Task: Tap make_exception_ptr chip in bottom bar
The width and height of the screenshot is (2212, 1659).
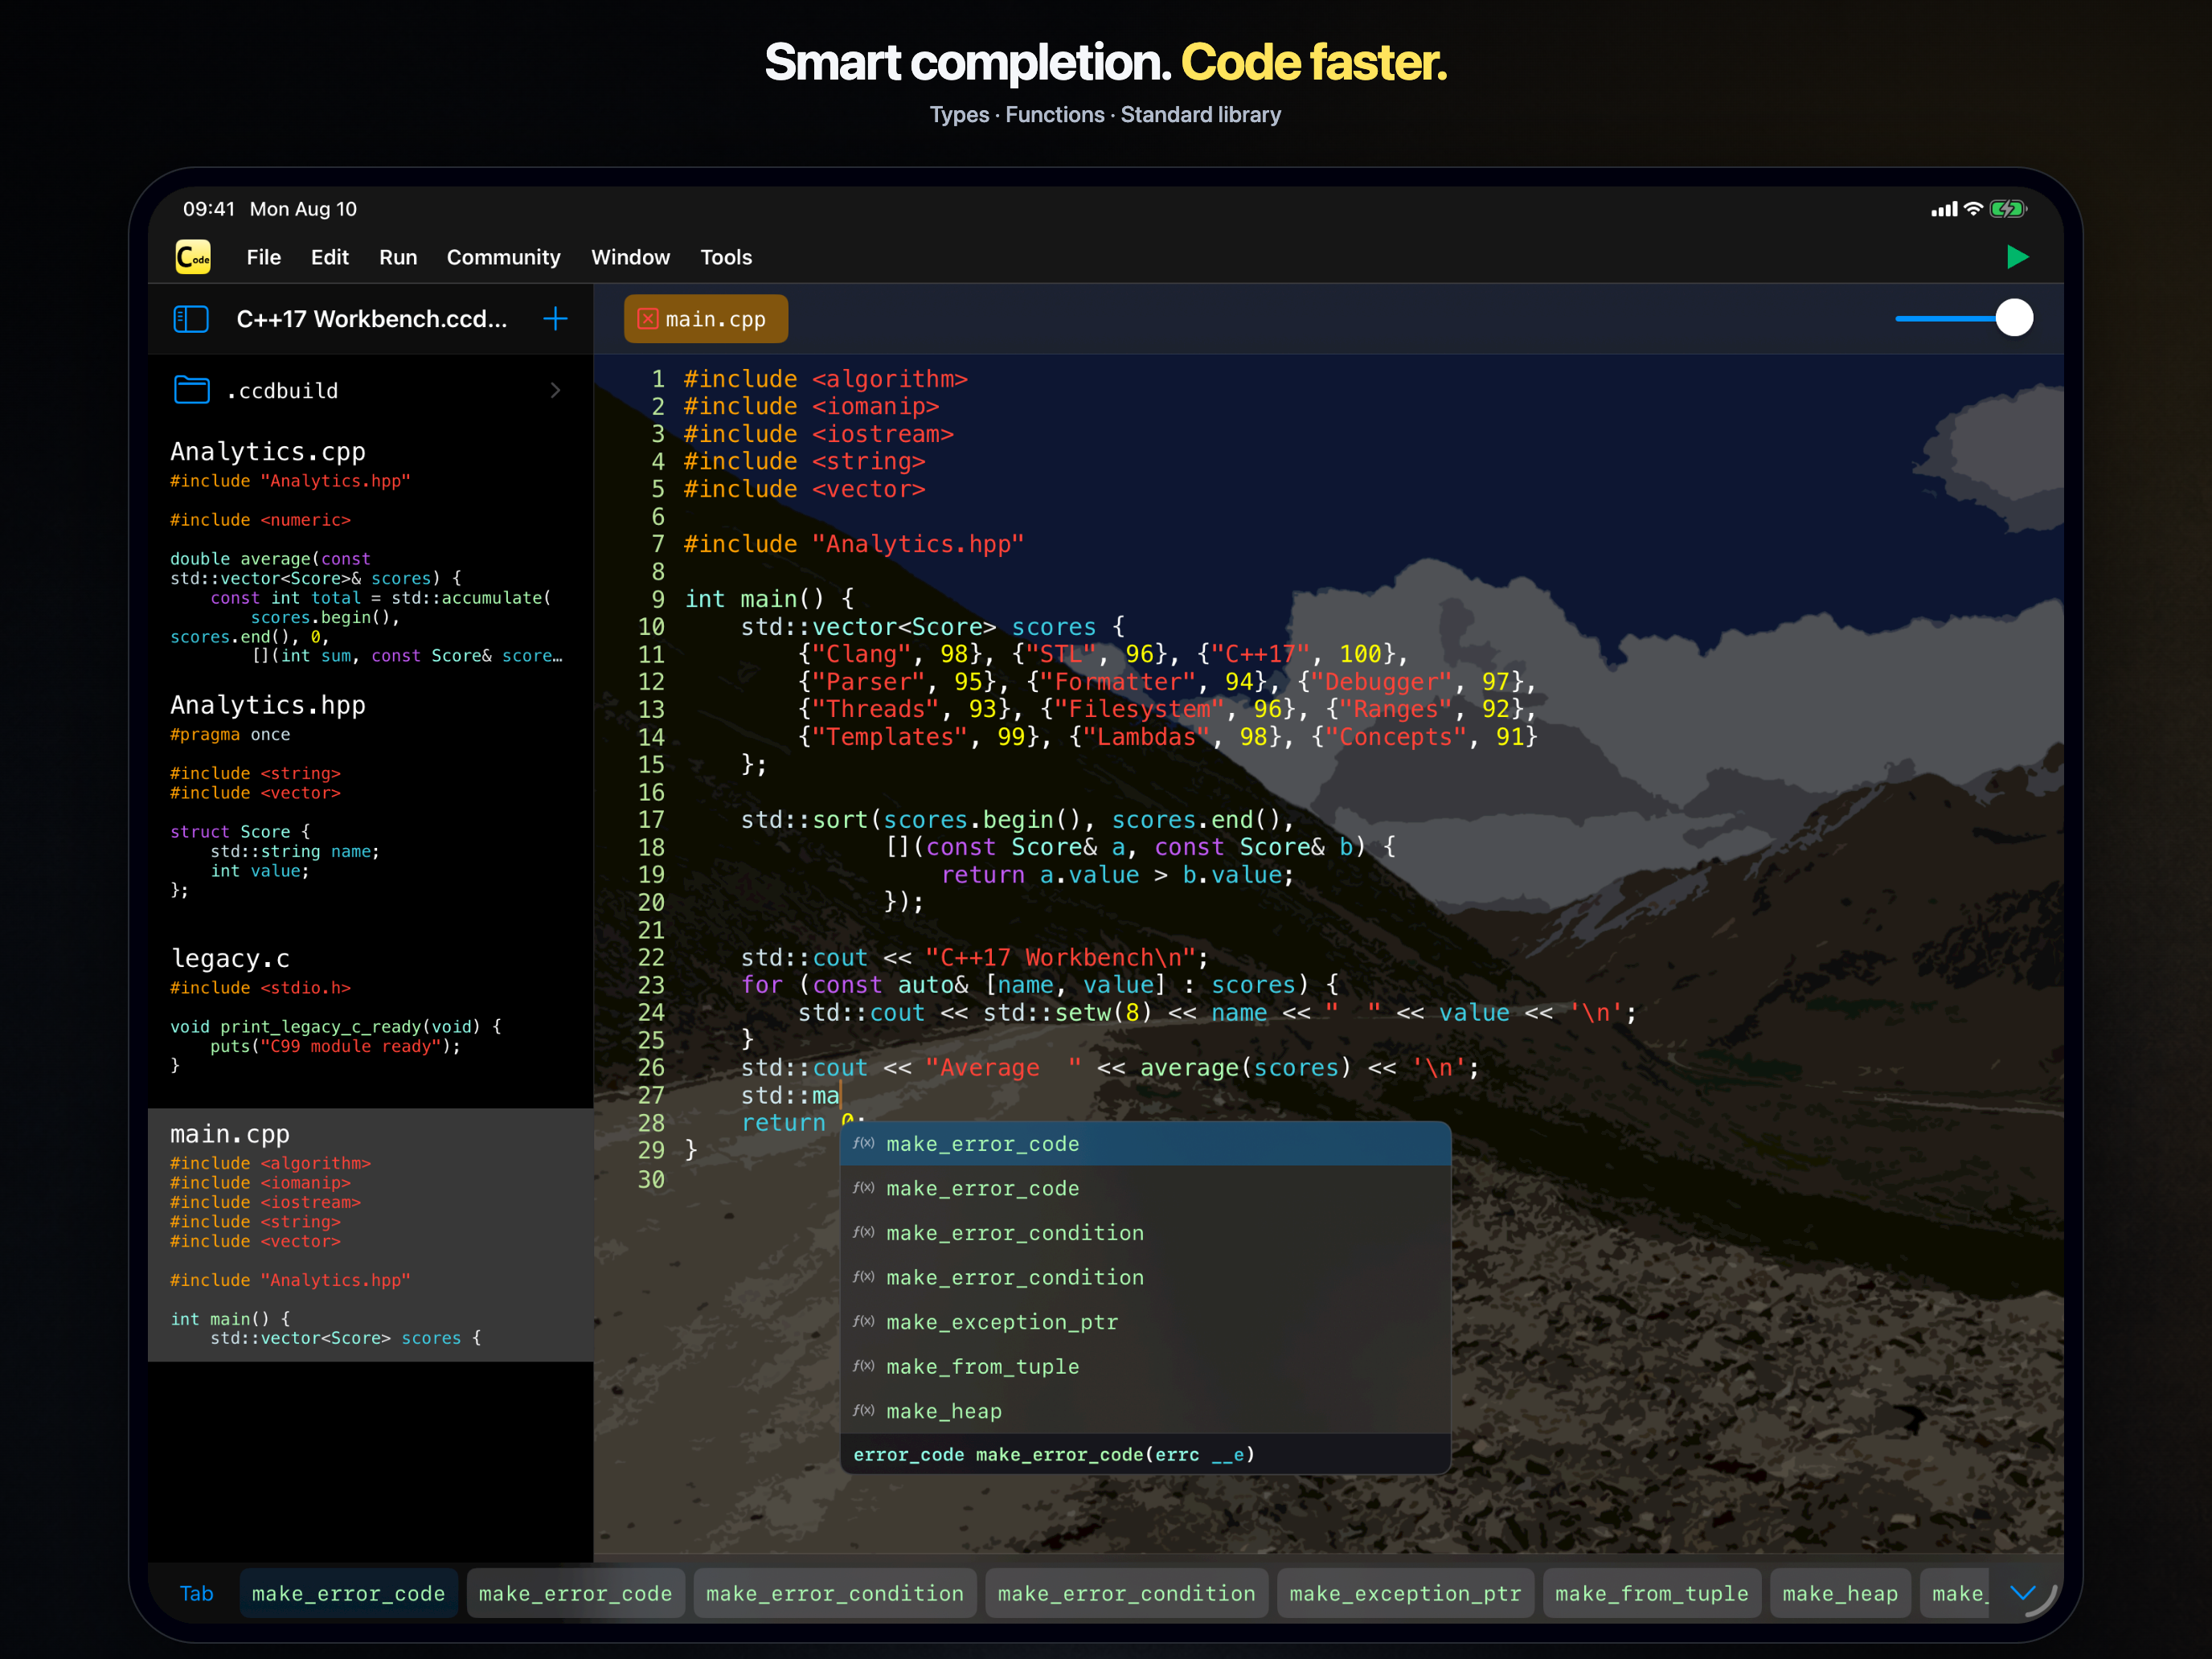Action: [x=1405, y=1593]
